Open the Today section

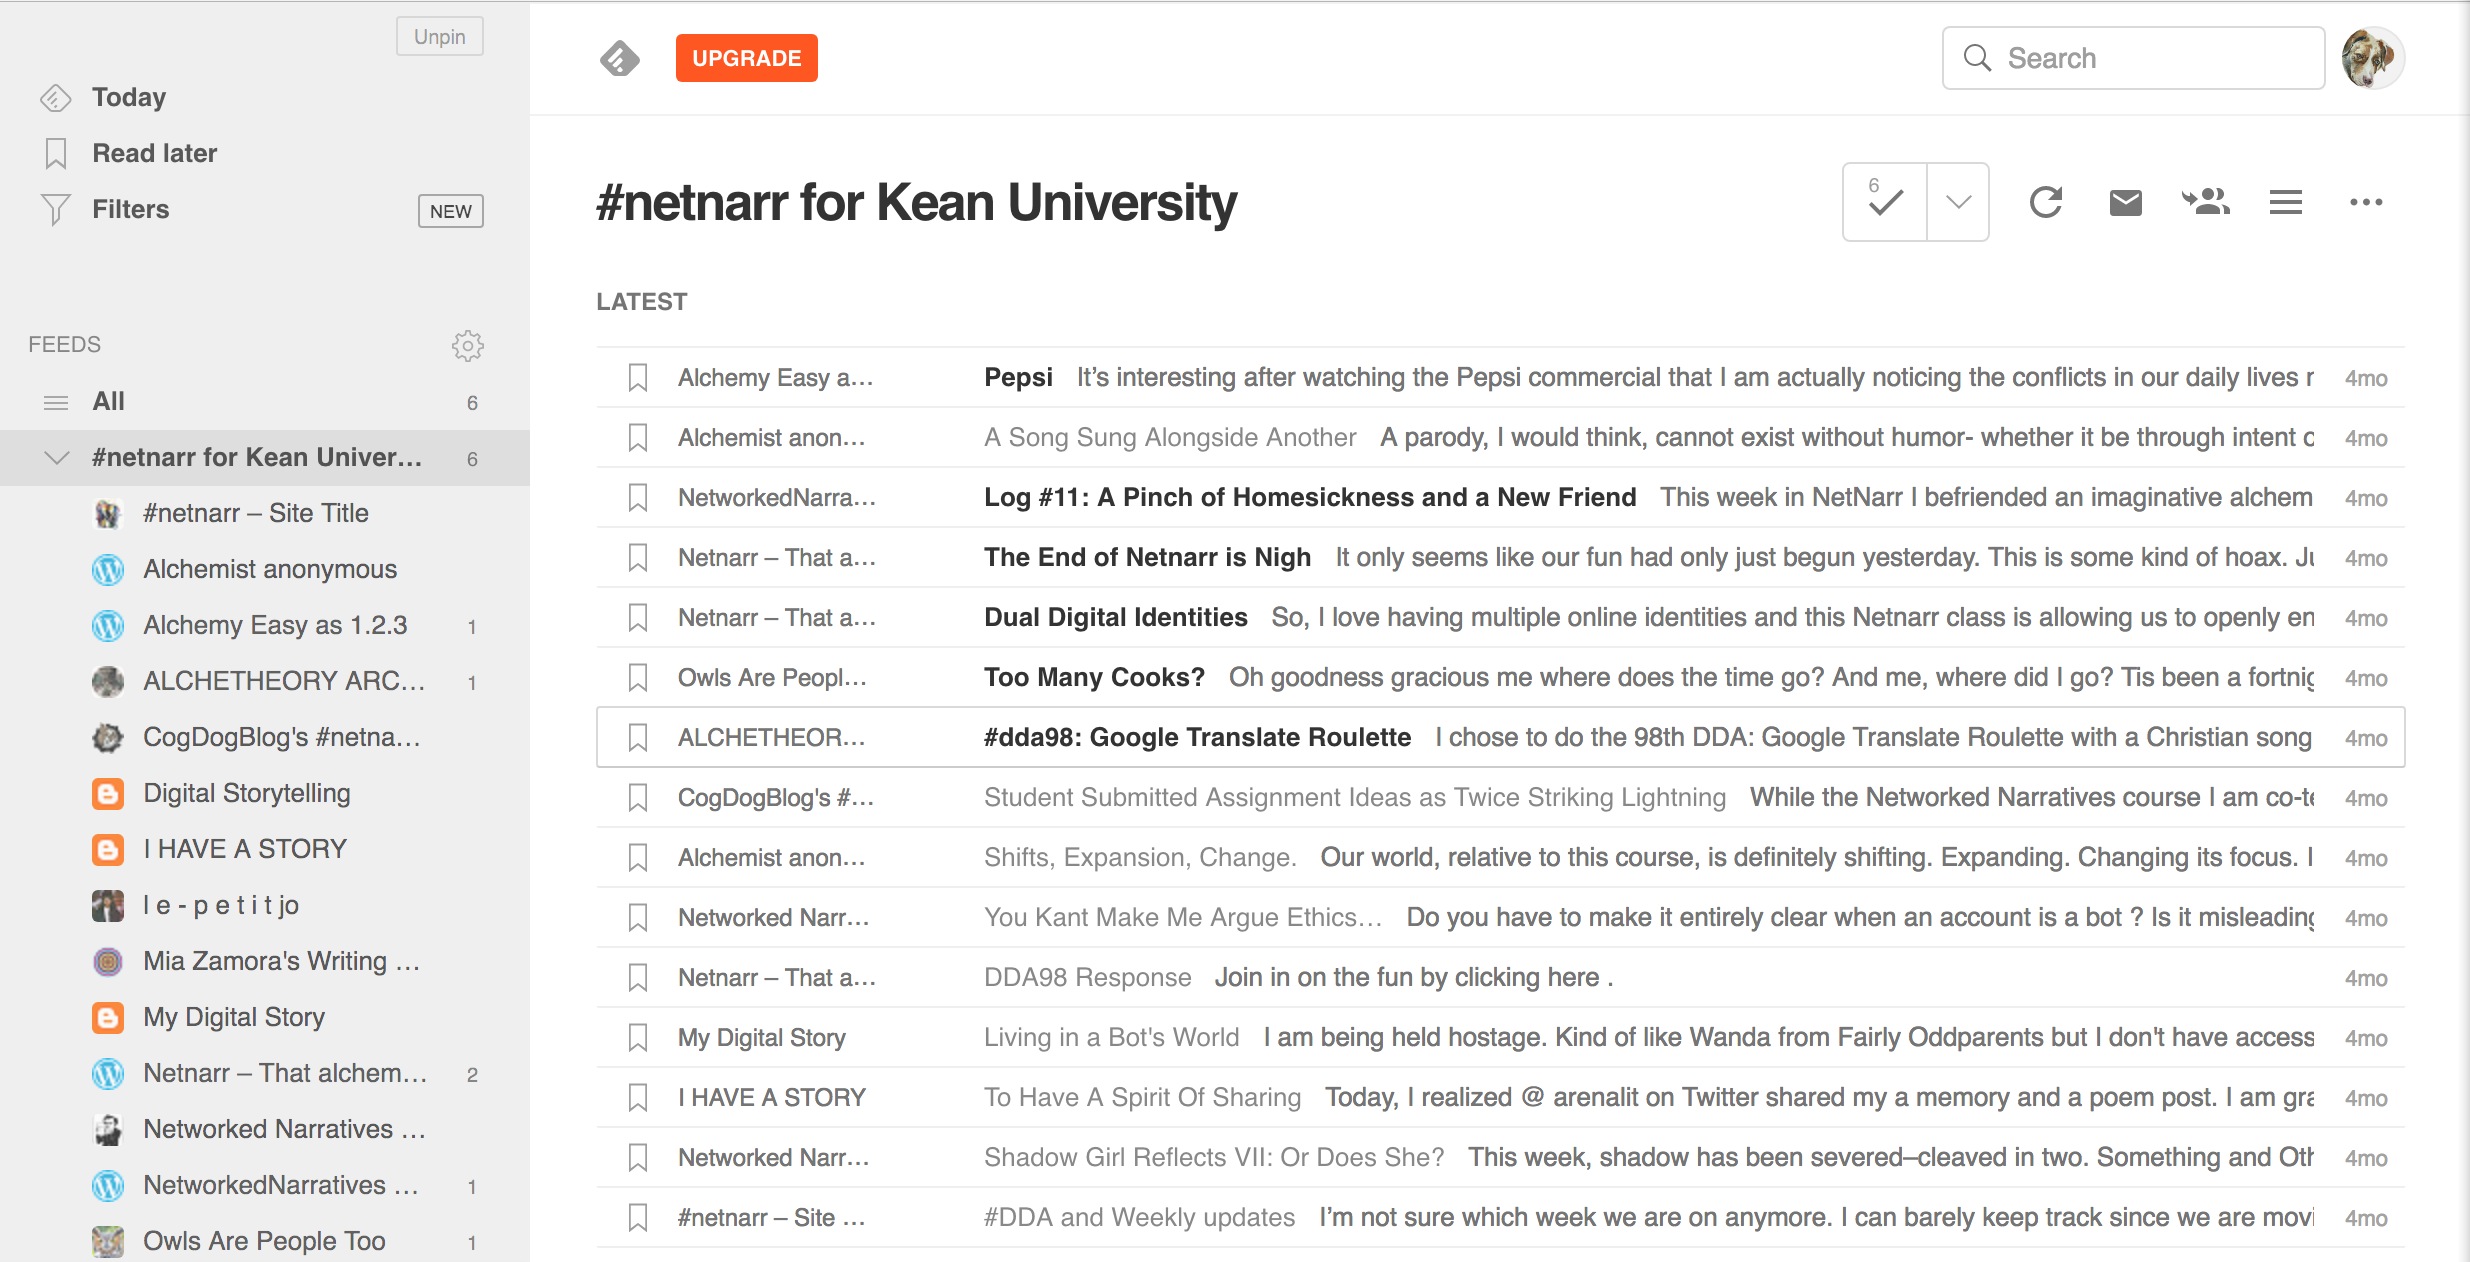[129, 97]
